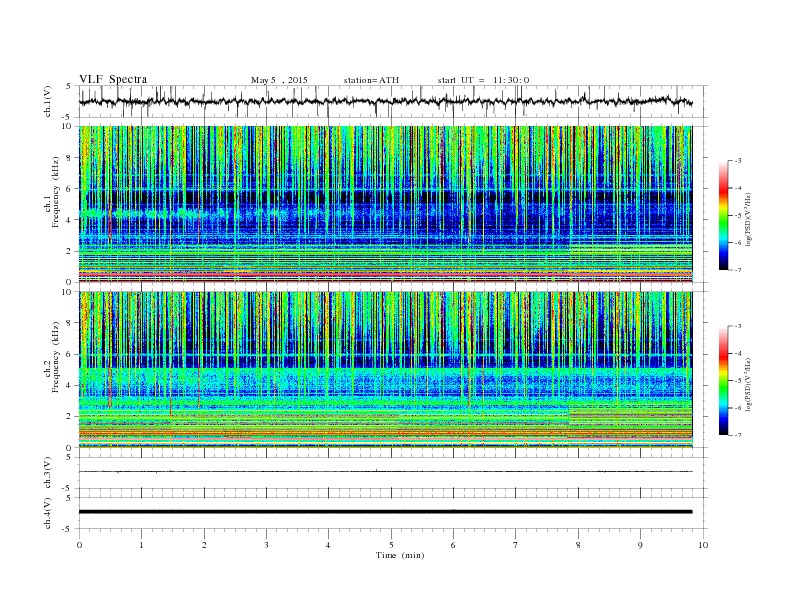Screen dimensions: 792x612
Task: Click the '5' upper tick on ch.3(V) axis
Action: pos(70,457)
